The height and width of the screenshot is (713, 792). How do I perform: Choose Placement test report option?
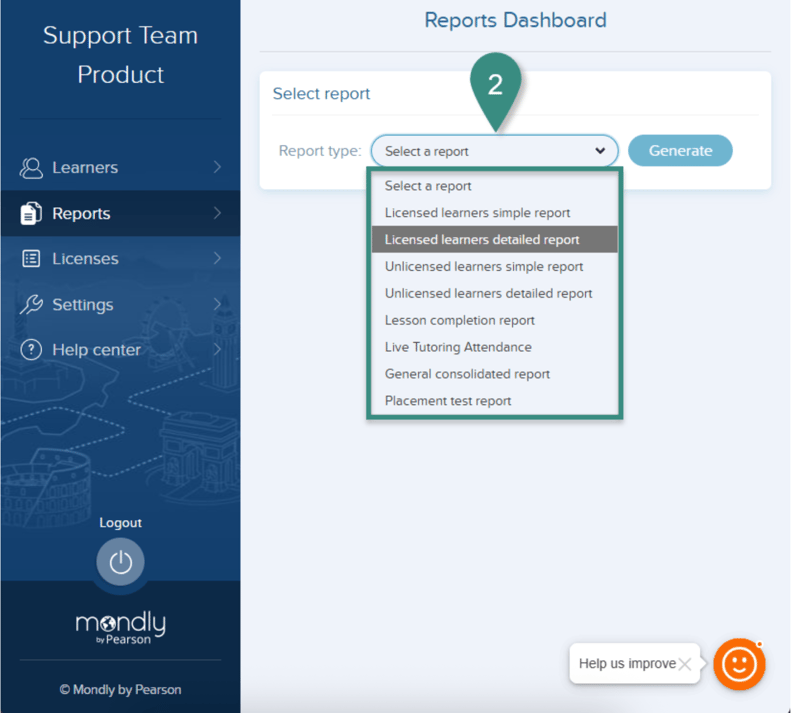click(447, 401)
